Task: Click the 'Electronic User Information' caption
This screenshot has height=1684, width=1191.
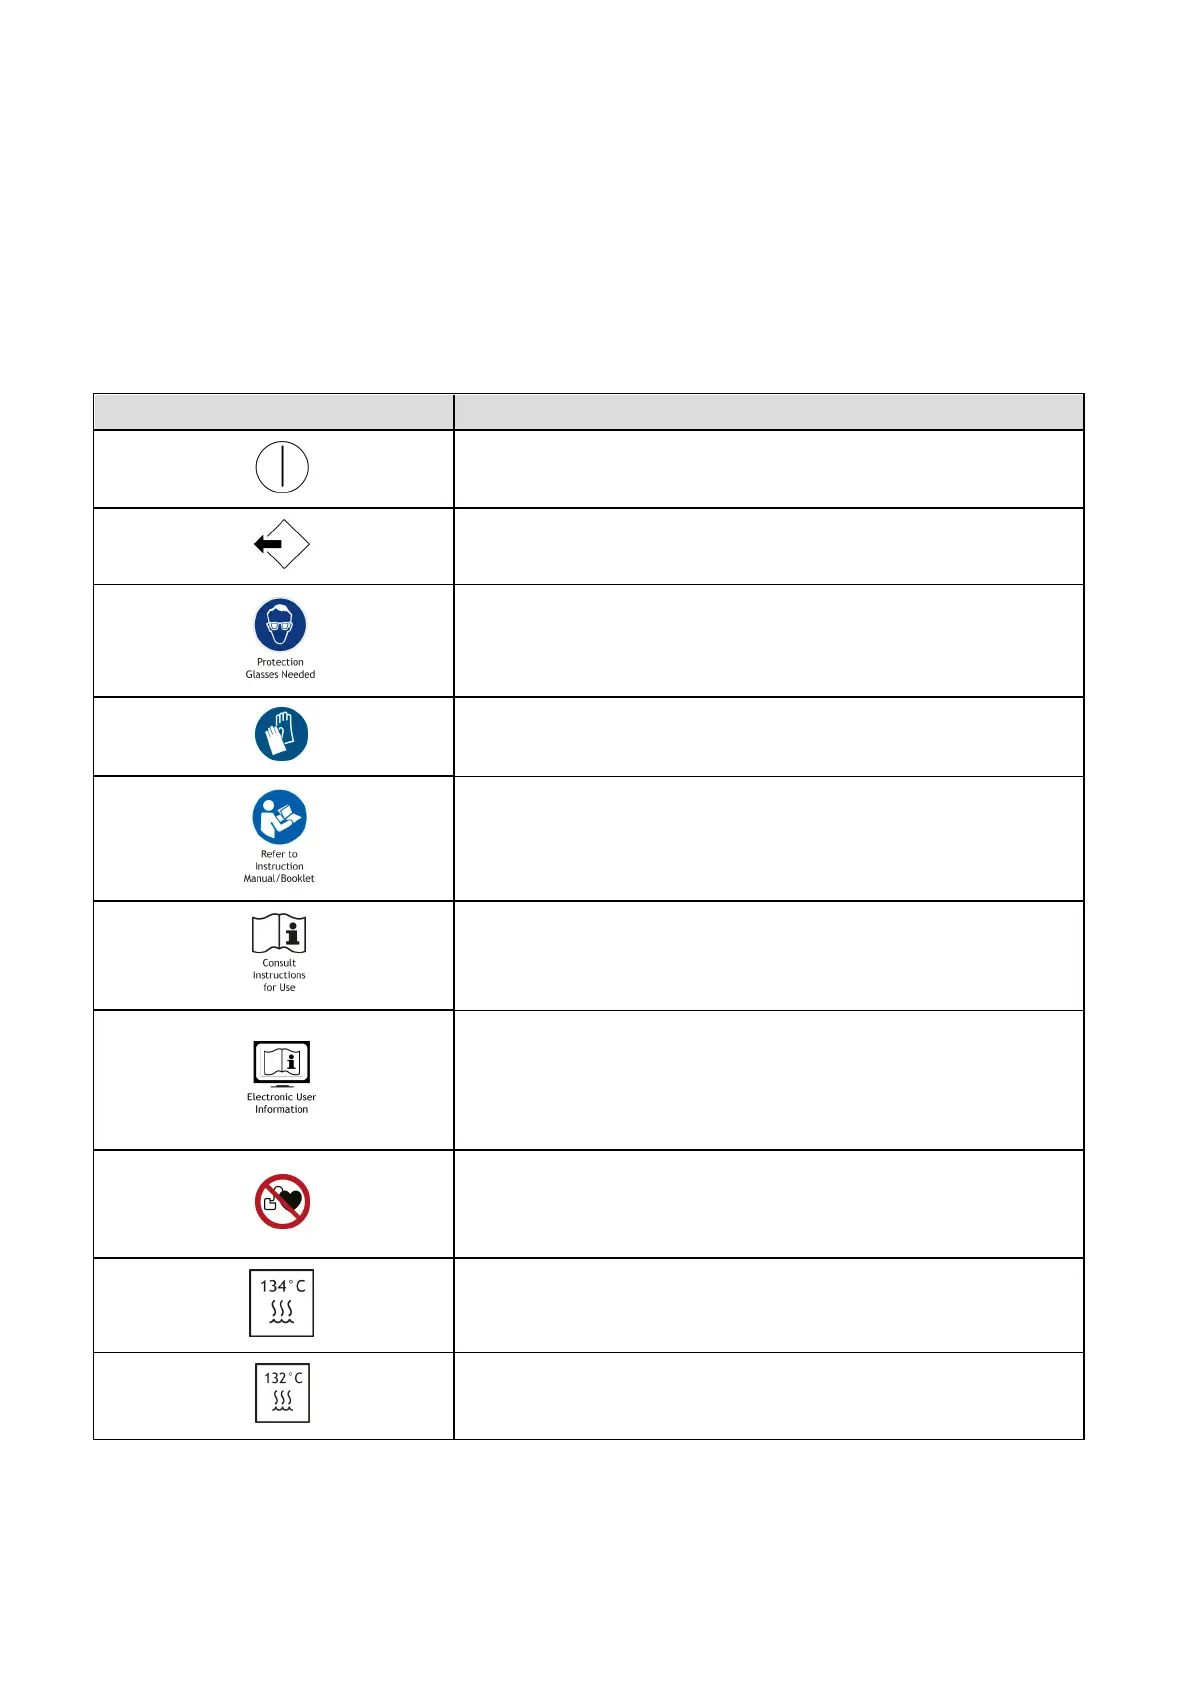Action: (281, 1103)
